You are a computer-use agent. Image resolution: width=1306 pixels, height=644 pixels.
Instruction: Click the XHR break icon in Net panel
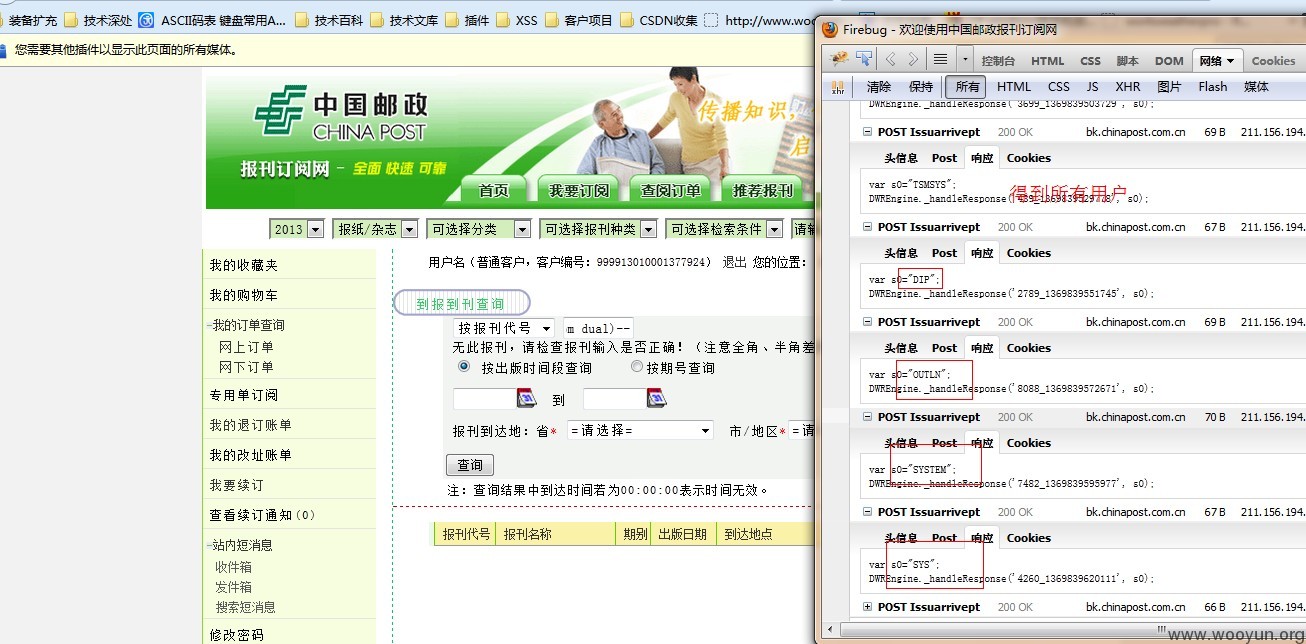click(838, 87)
